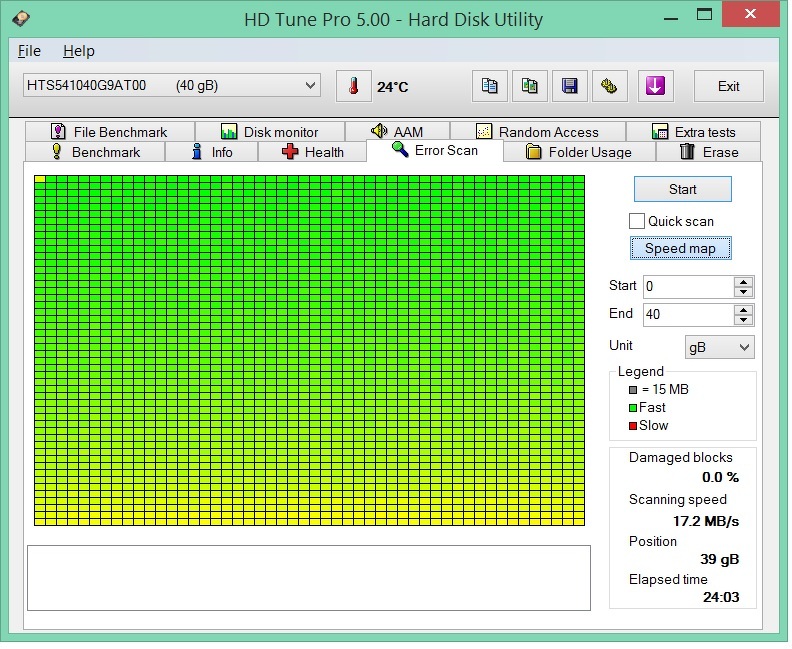Click the empty log box below map
The image size is (792, 649).
point(309,578)
